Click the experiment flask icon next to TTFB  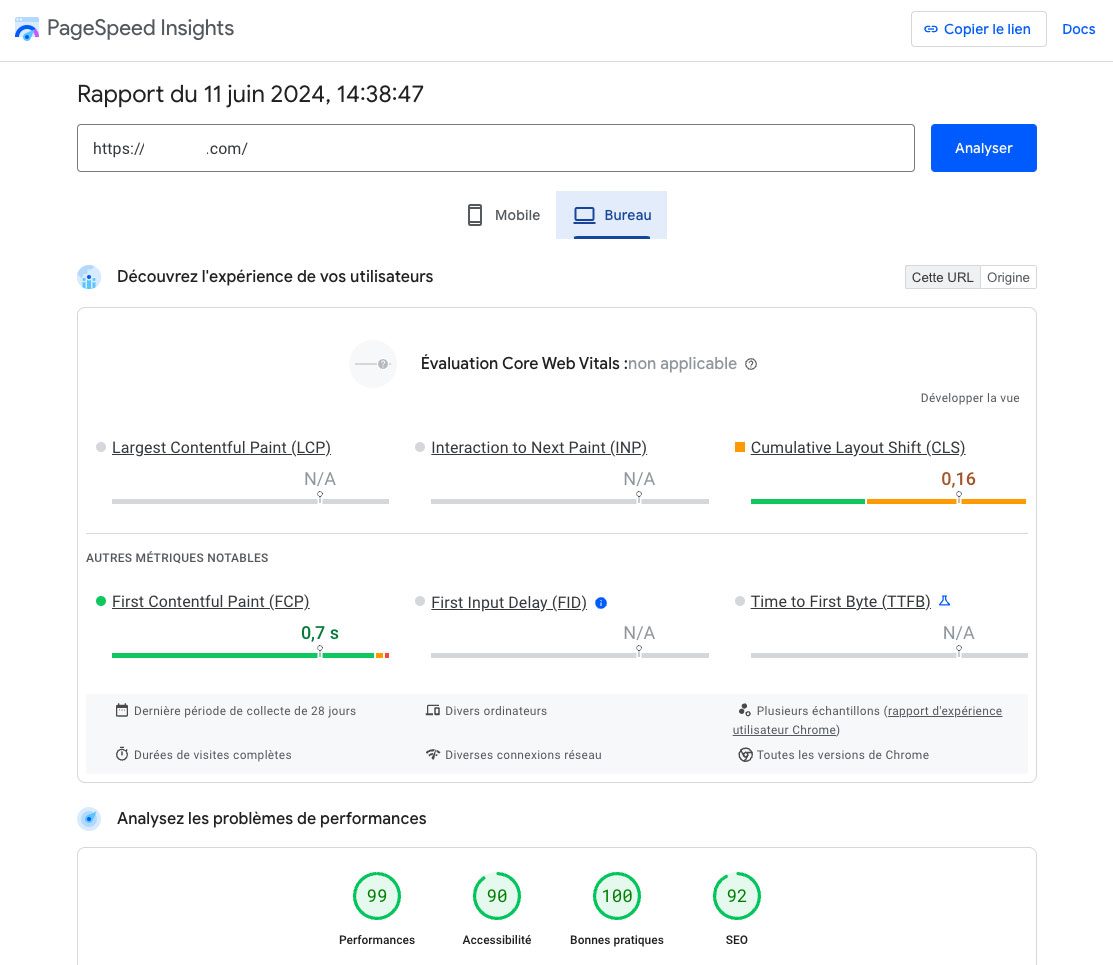point(944,601)
